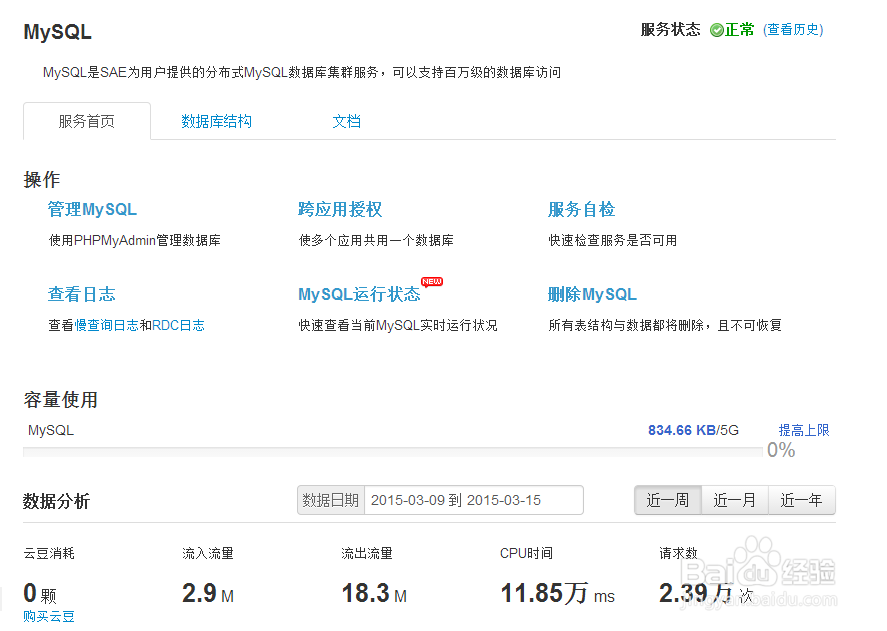Click the 容量使用 section heading

click(x=61, y=400)
